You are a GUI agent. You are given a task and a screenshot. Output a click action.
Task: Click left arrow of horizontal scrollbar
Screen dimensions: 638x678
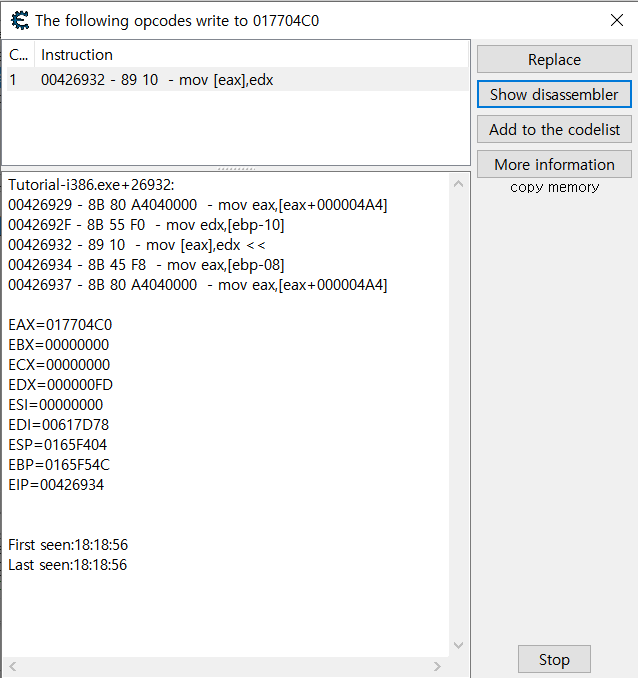tap(13, 666)
